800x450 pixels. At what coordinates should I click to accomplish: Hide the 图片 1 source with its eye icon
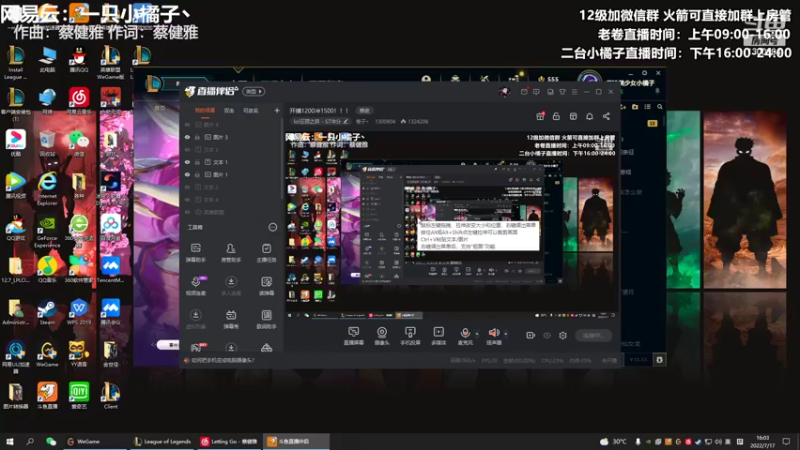tap(187, 174)
